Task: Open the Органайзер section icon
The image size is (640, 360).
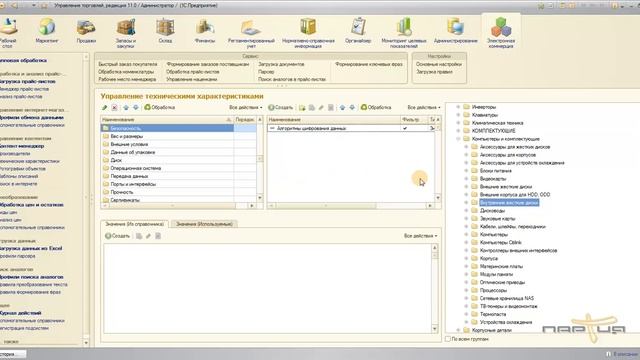Action: (x=358, y=31)
